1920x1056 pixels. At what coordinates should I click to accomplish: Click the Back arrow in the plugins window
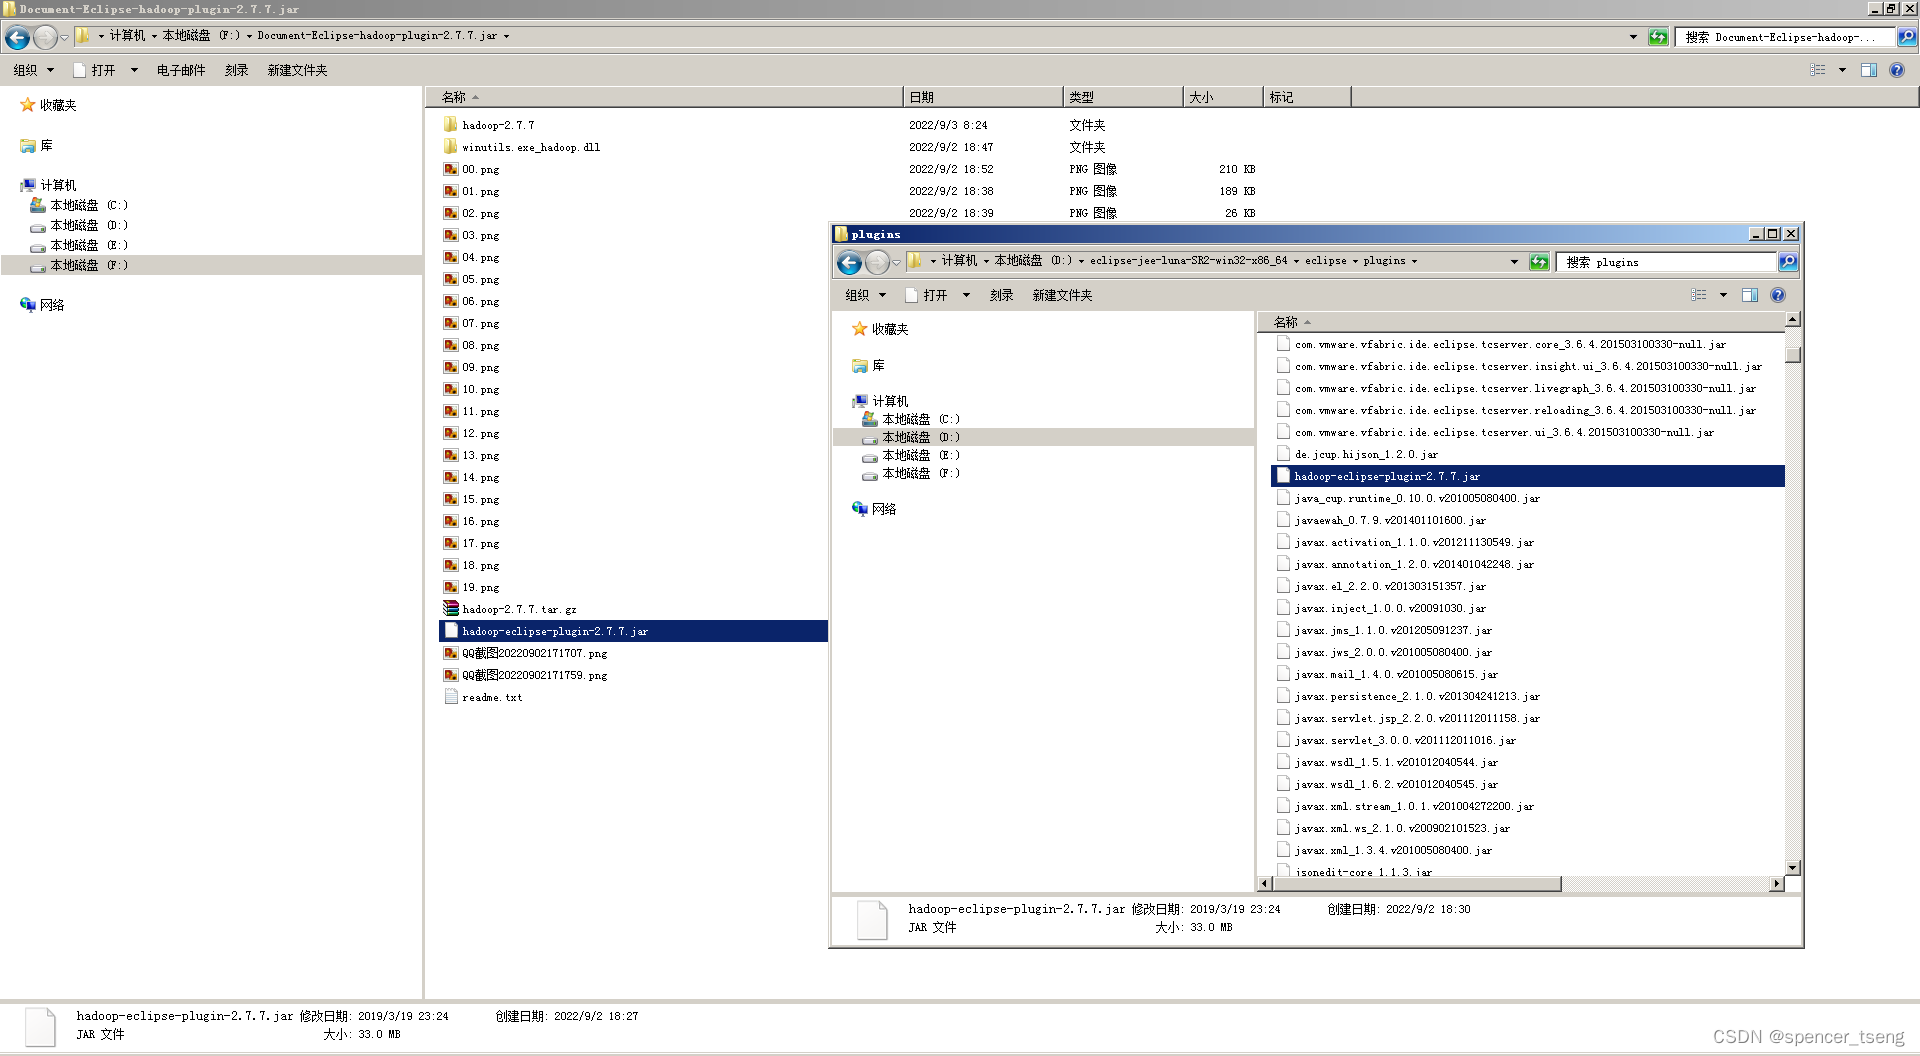(848, 262)
